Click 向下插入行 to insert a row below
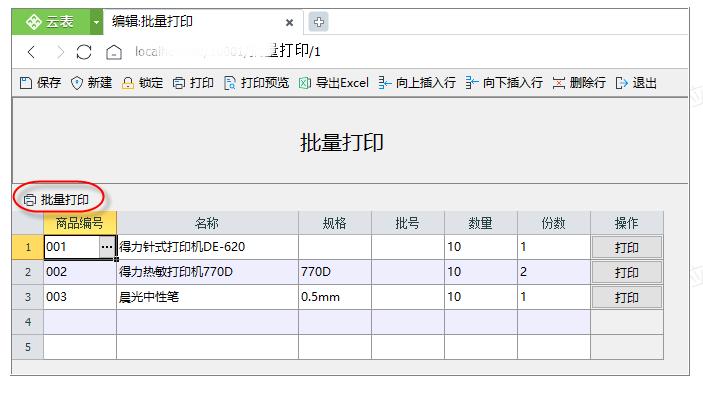The width and height of the screenshot is (703, 395). [504, 83]
